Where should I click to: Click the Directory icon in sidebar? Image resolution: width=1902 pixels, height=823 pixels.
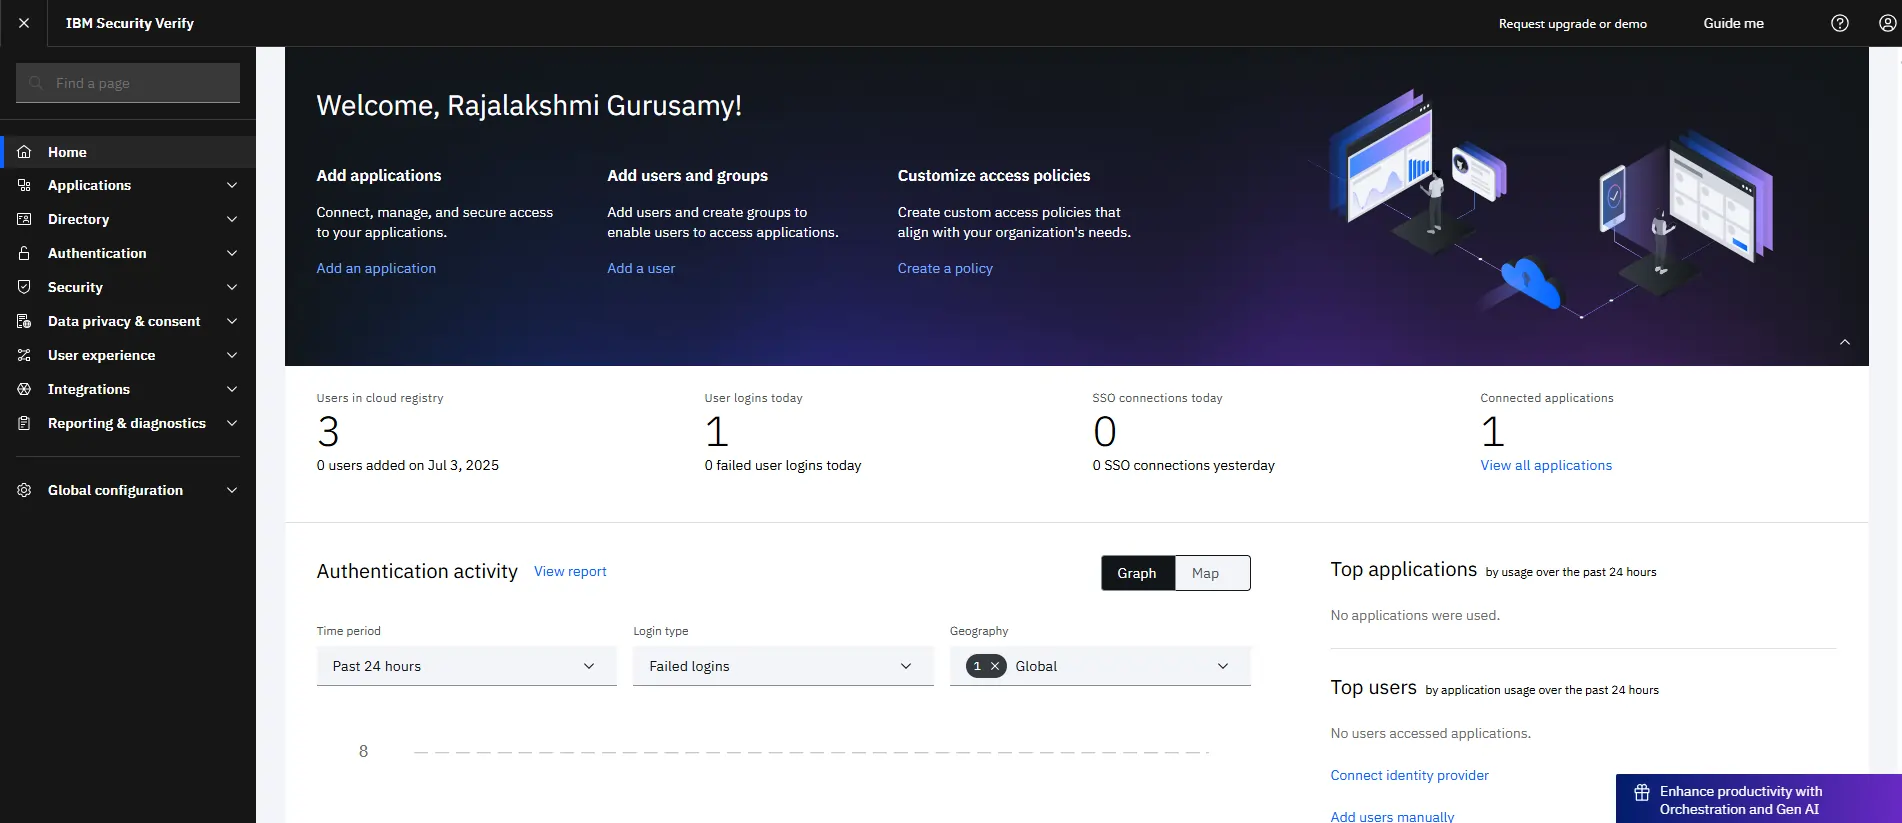(24, 219)
